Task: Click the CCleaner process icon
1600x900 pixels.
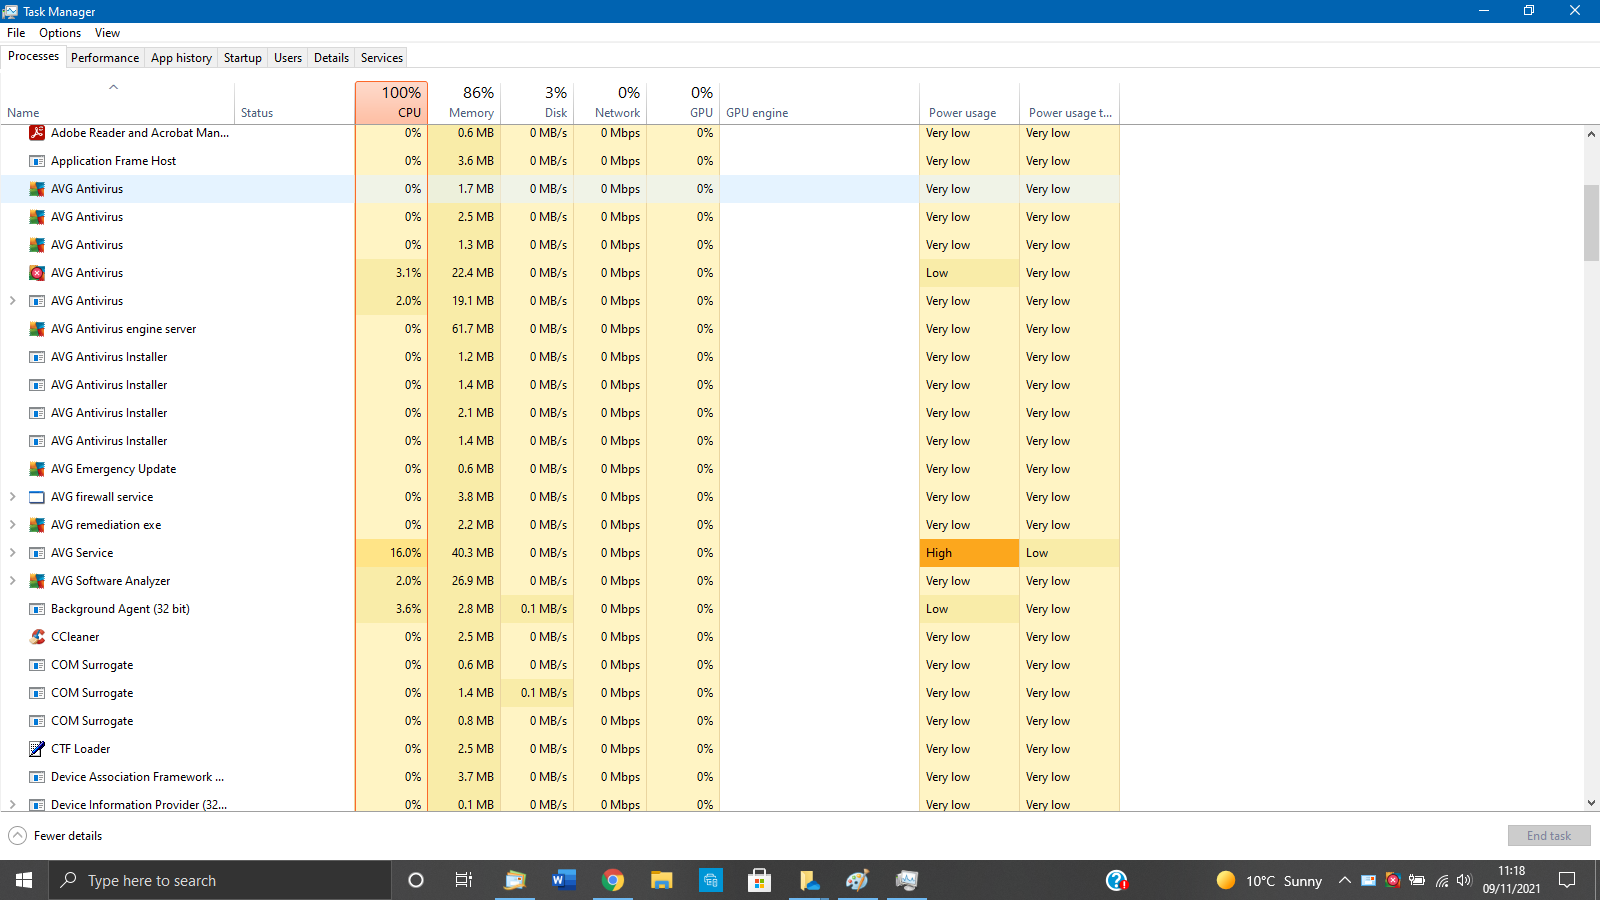Action: click(37, 637)
